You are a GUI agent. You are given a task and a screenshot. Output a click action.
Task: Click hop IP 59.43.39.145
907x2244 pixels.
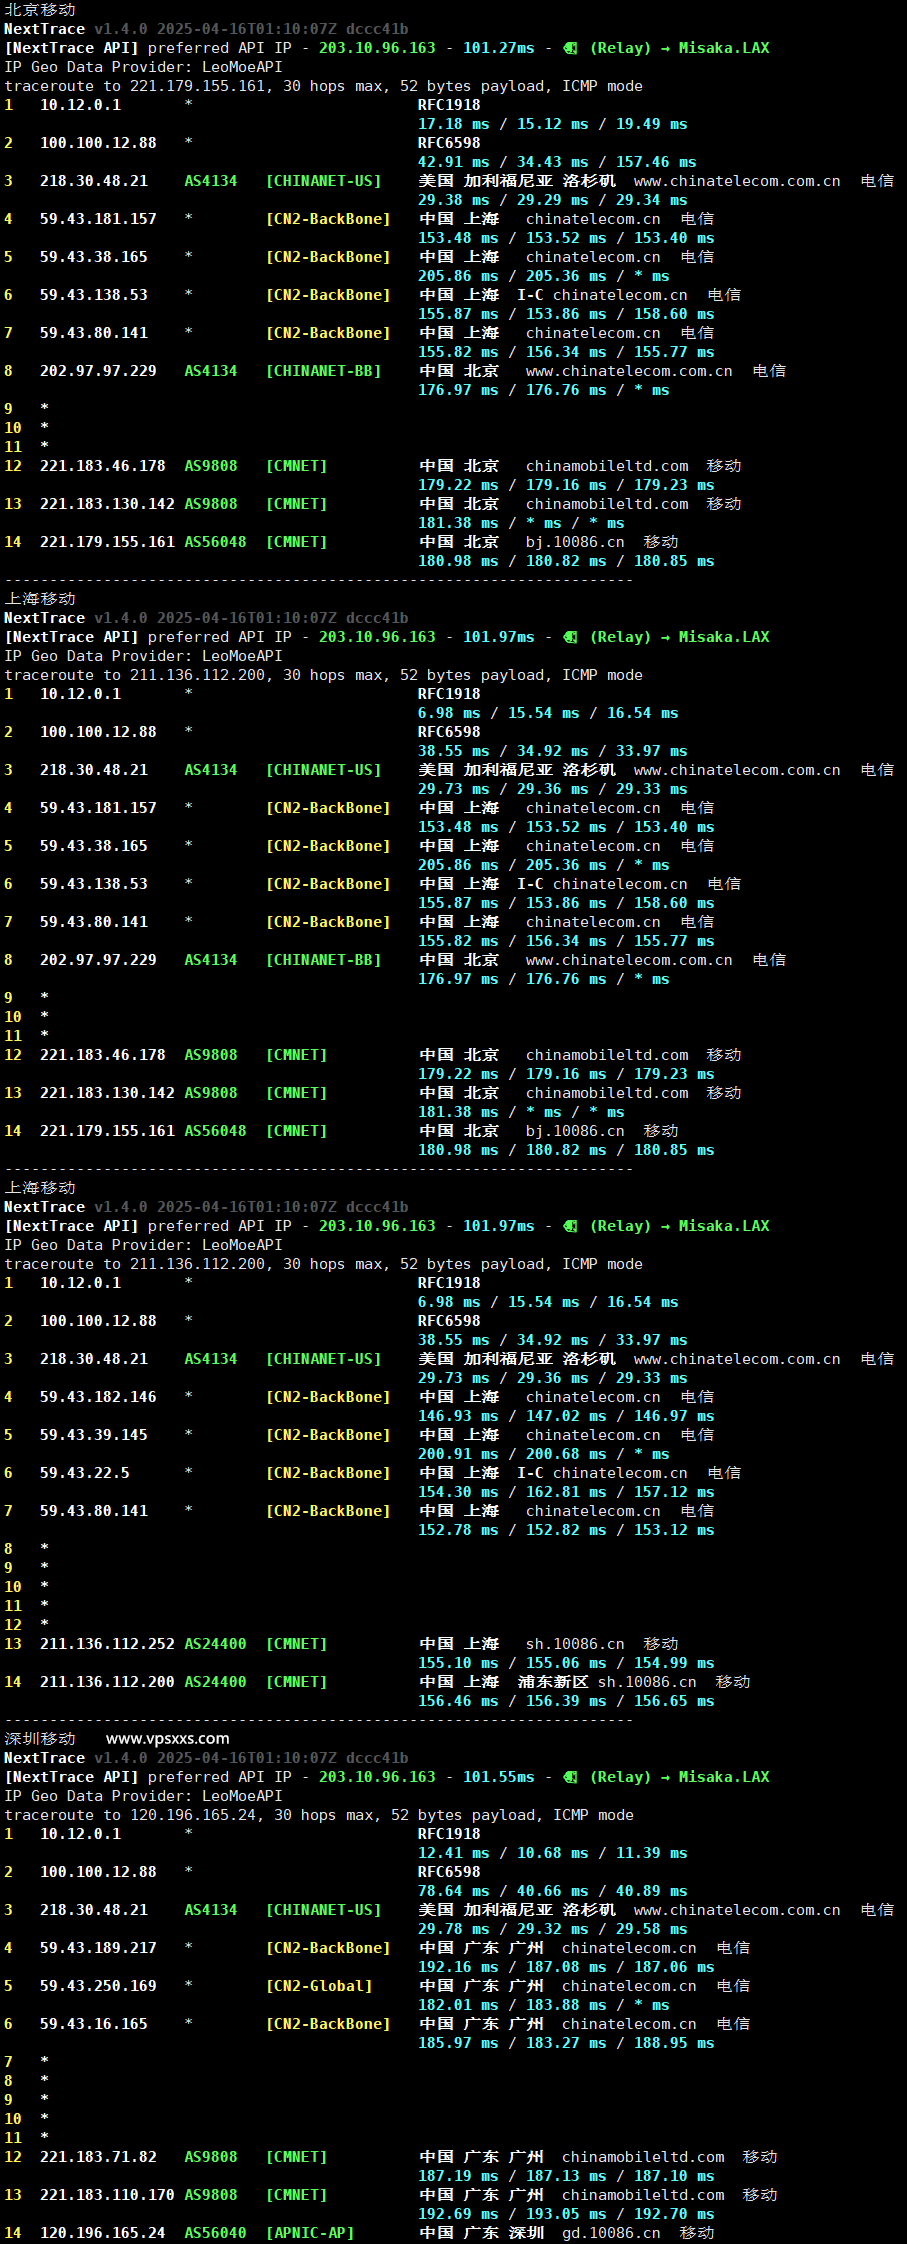pyautogui.click(x=94, y=1435)
